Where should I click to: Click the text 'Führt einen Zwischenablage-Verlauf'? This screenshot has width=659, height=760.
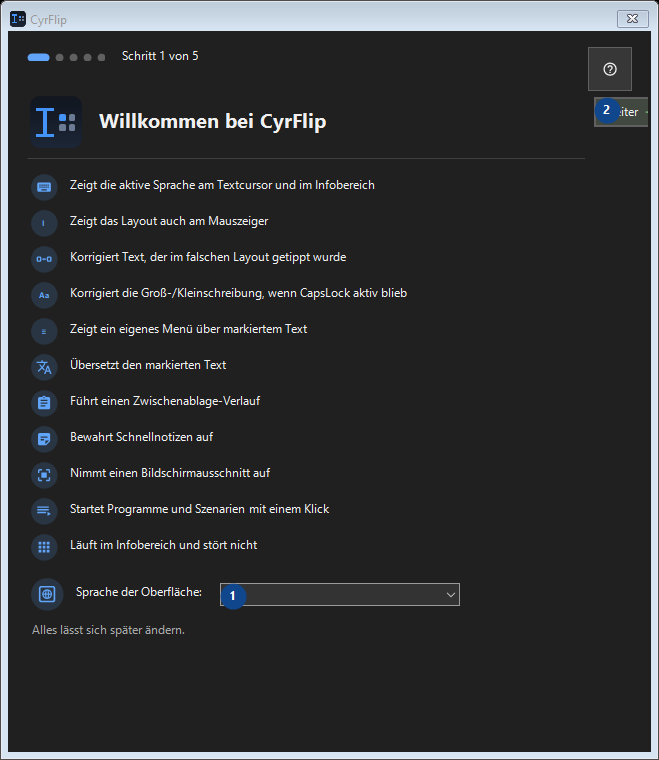(165, 401)
